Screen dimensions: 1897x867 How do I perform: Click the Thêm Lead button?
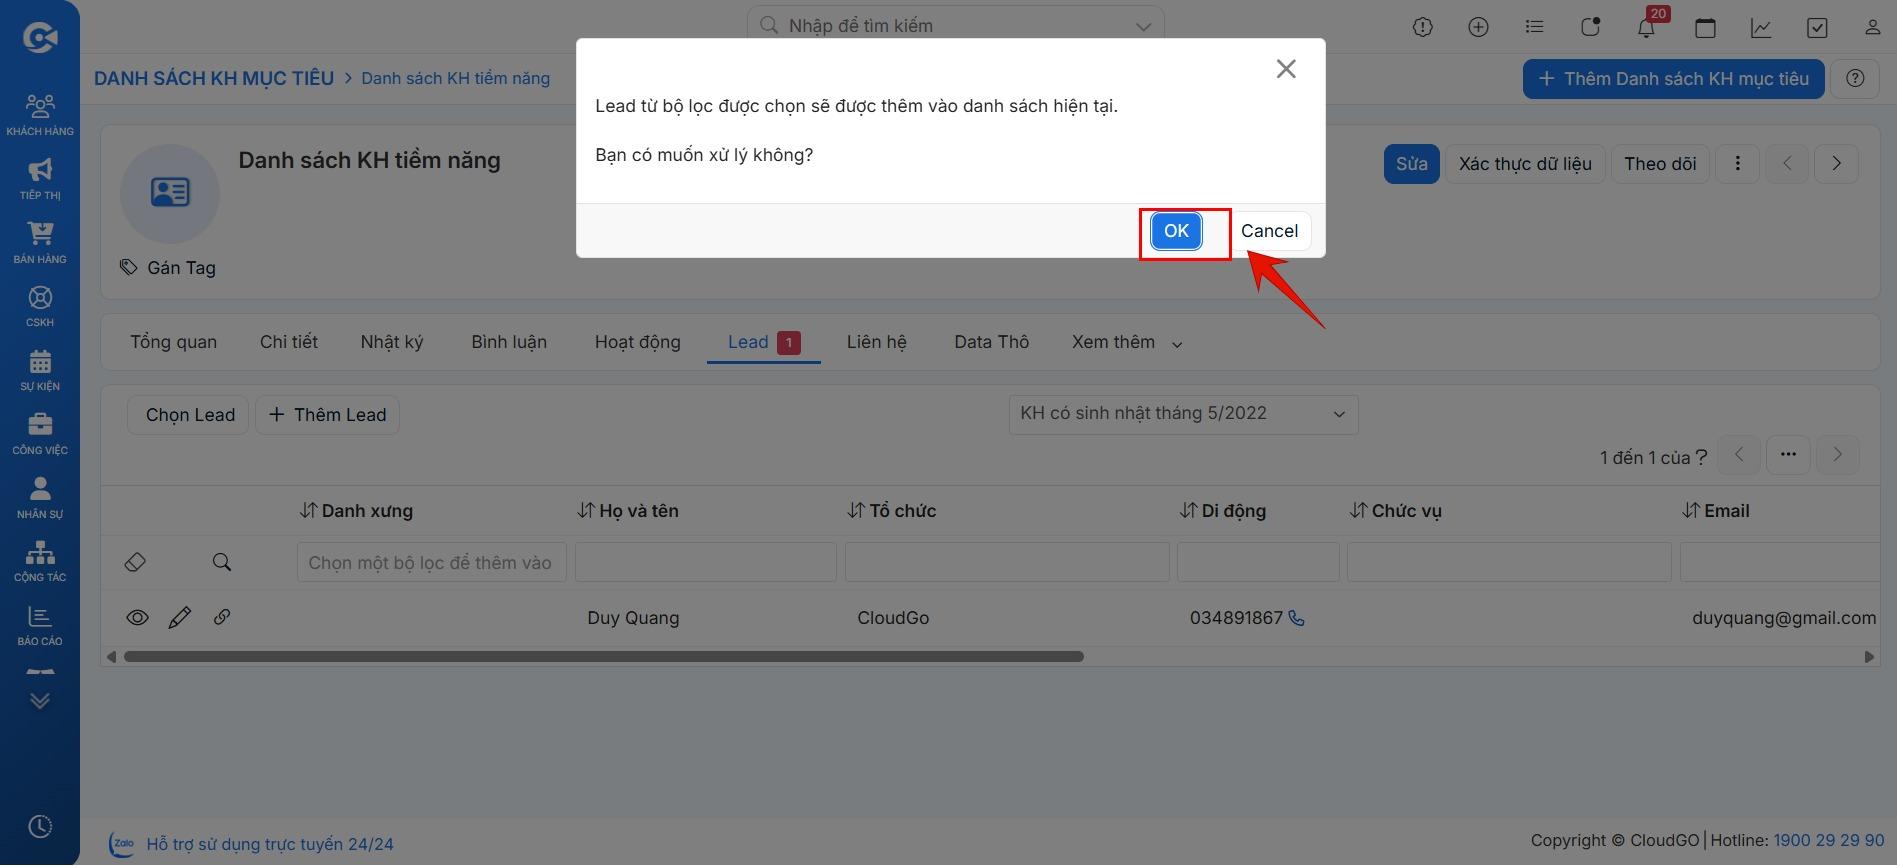(x=328, y=415)
